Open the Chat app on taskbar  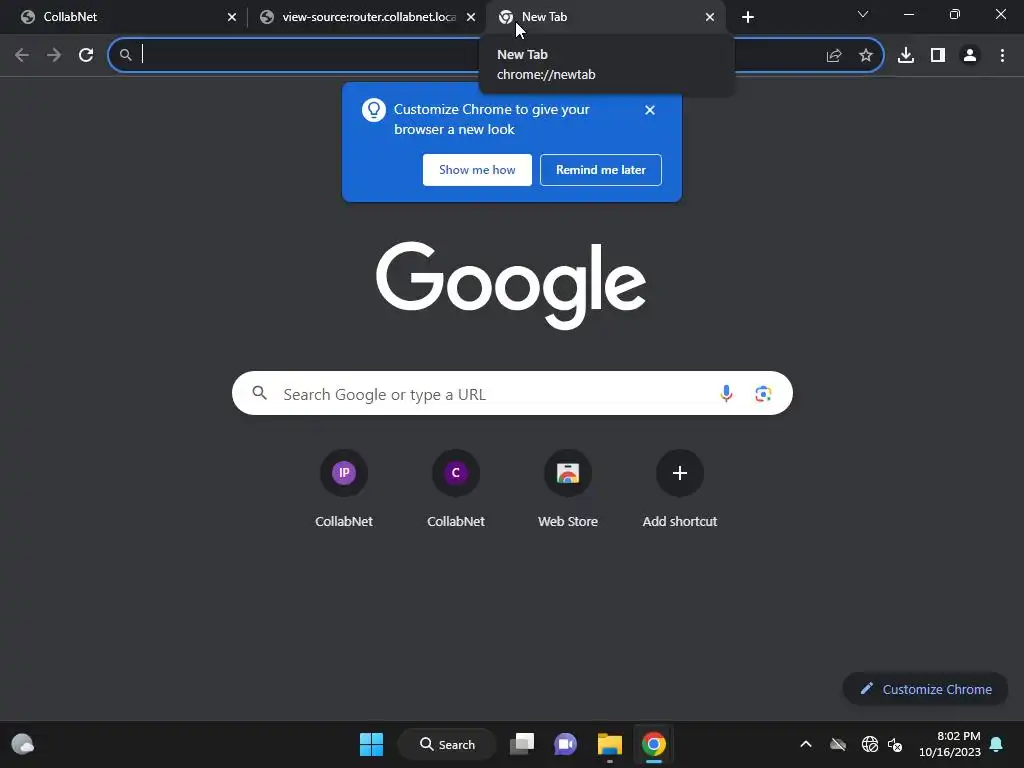point(566,744)
